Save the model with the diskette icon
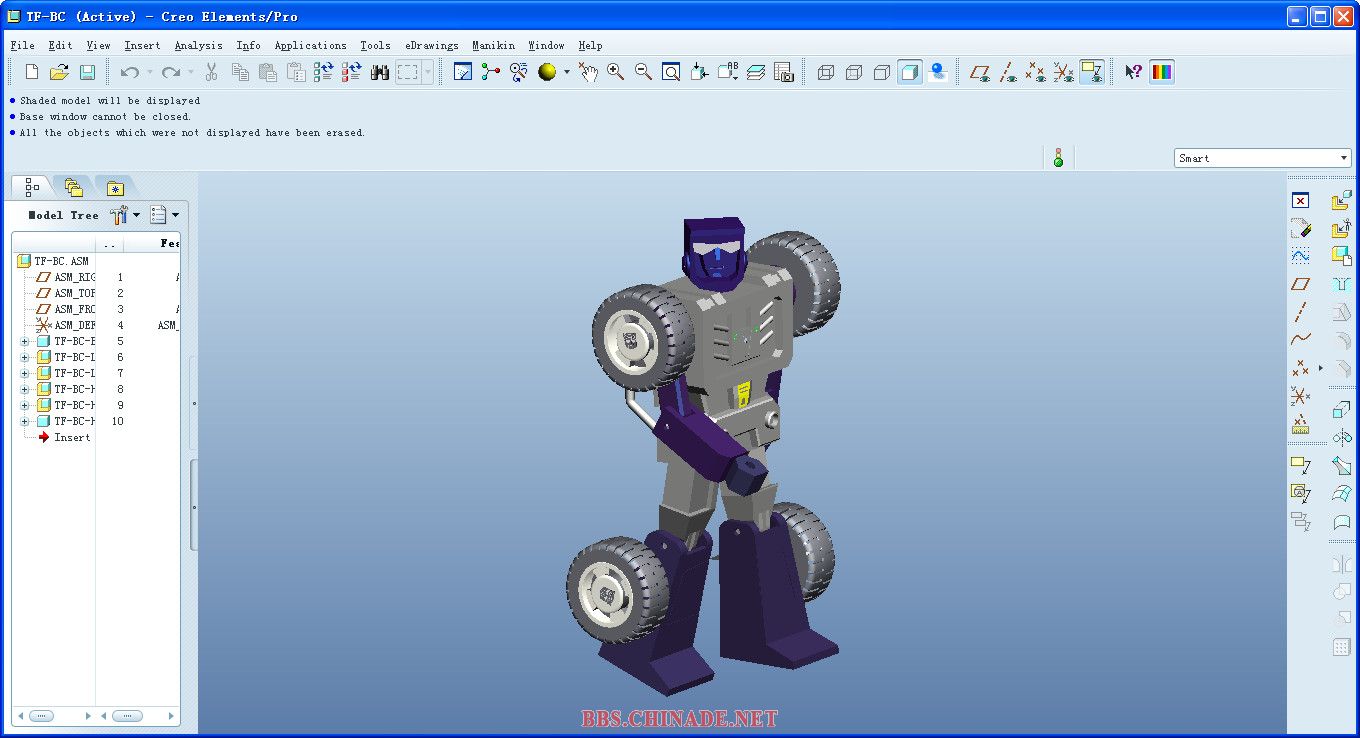The image size is (1360, 738). (87, 72)
